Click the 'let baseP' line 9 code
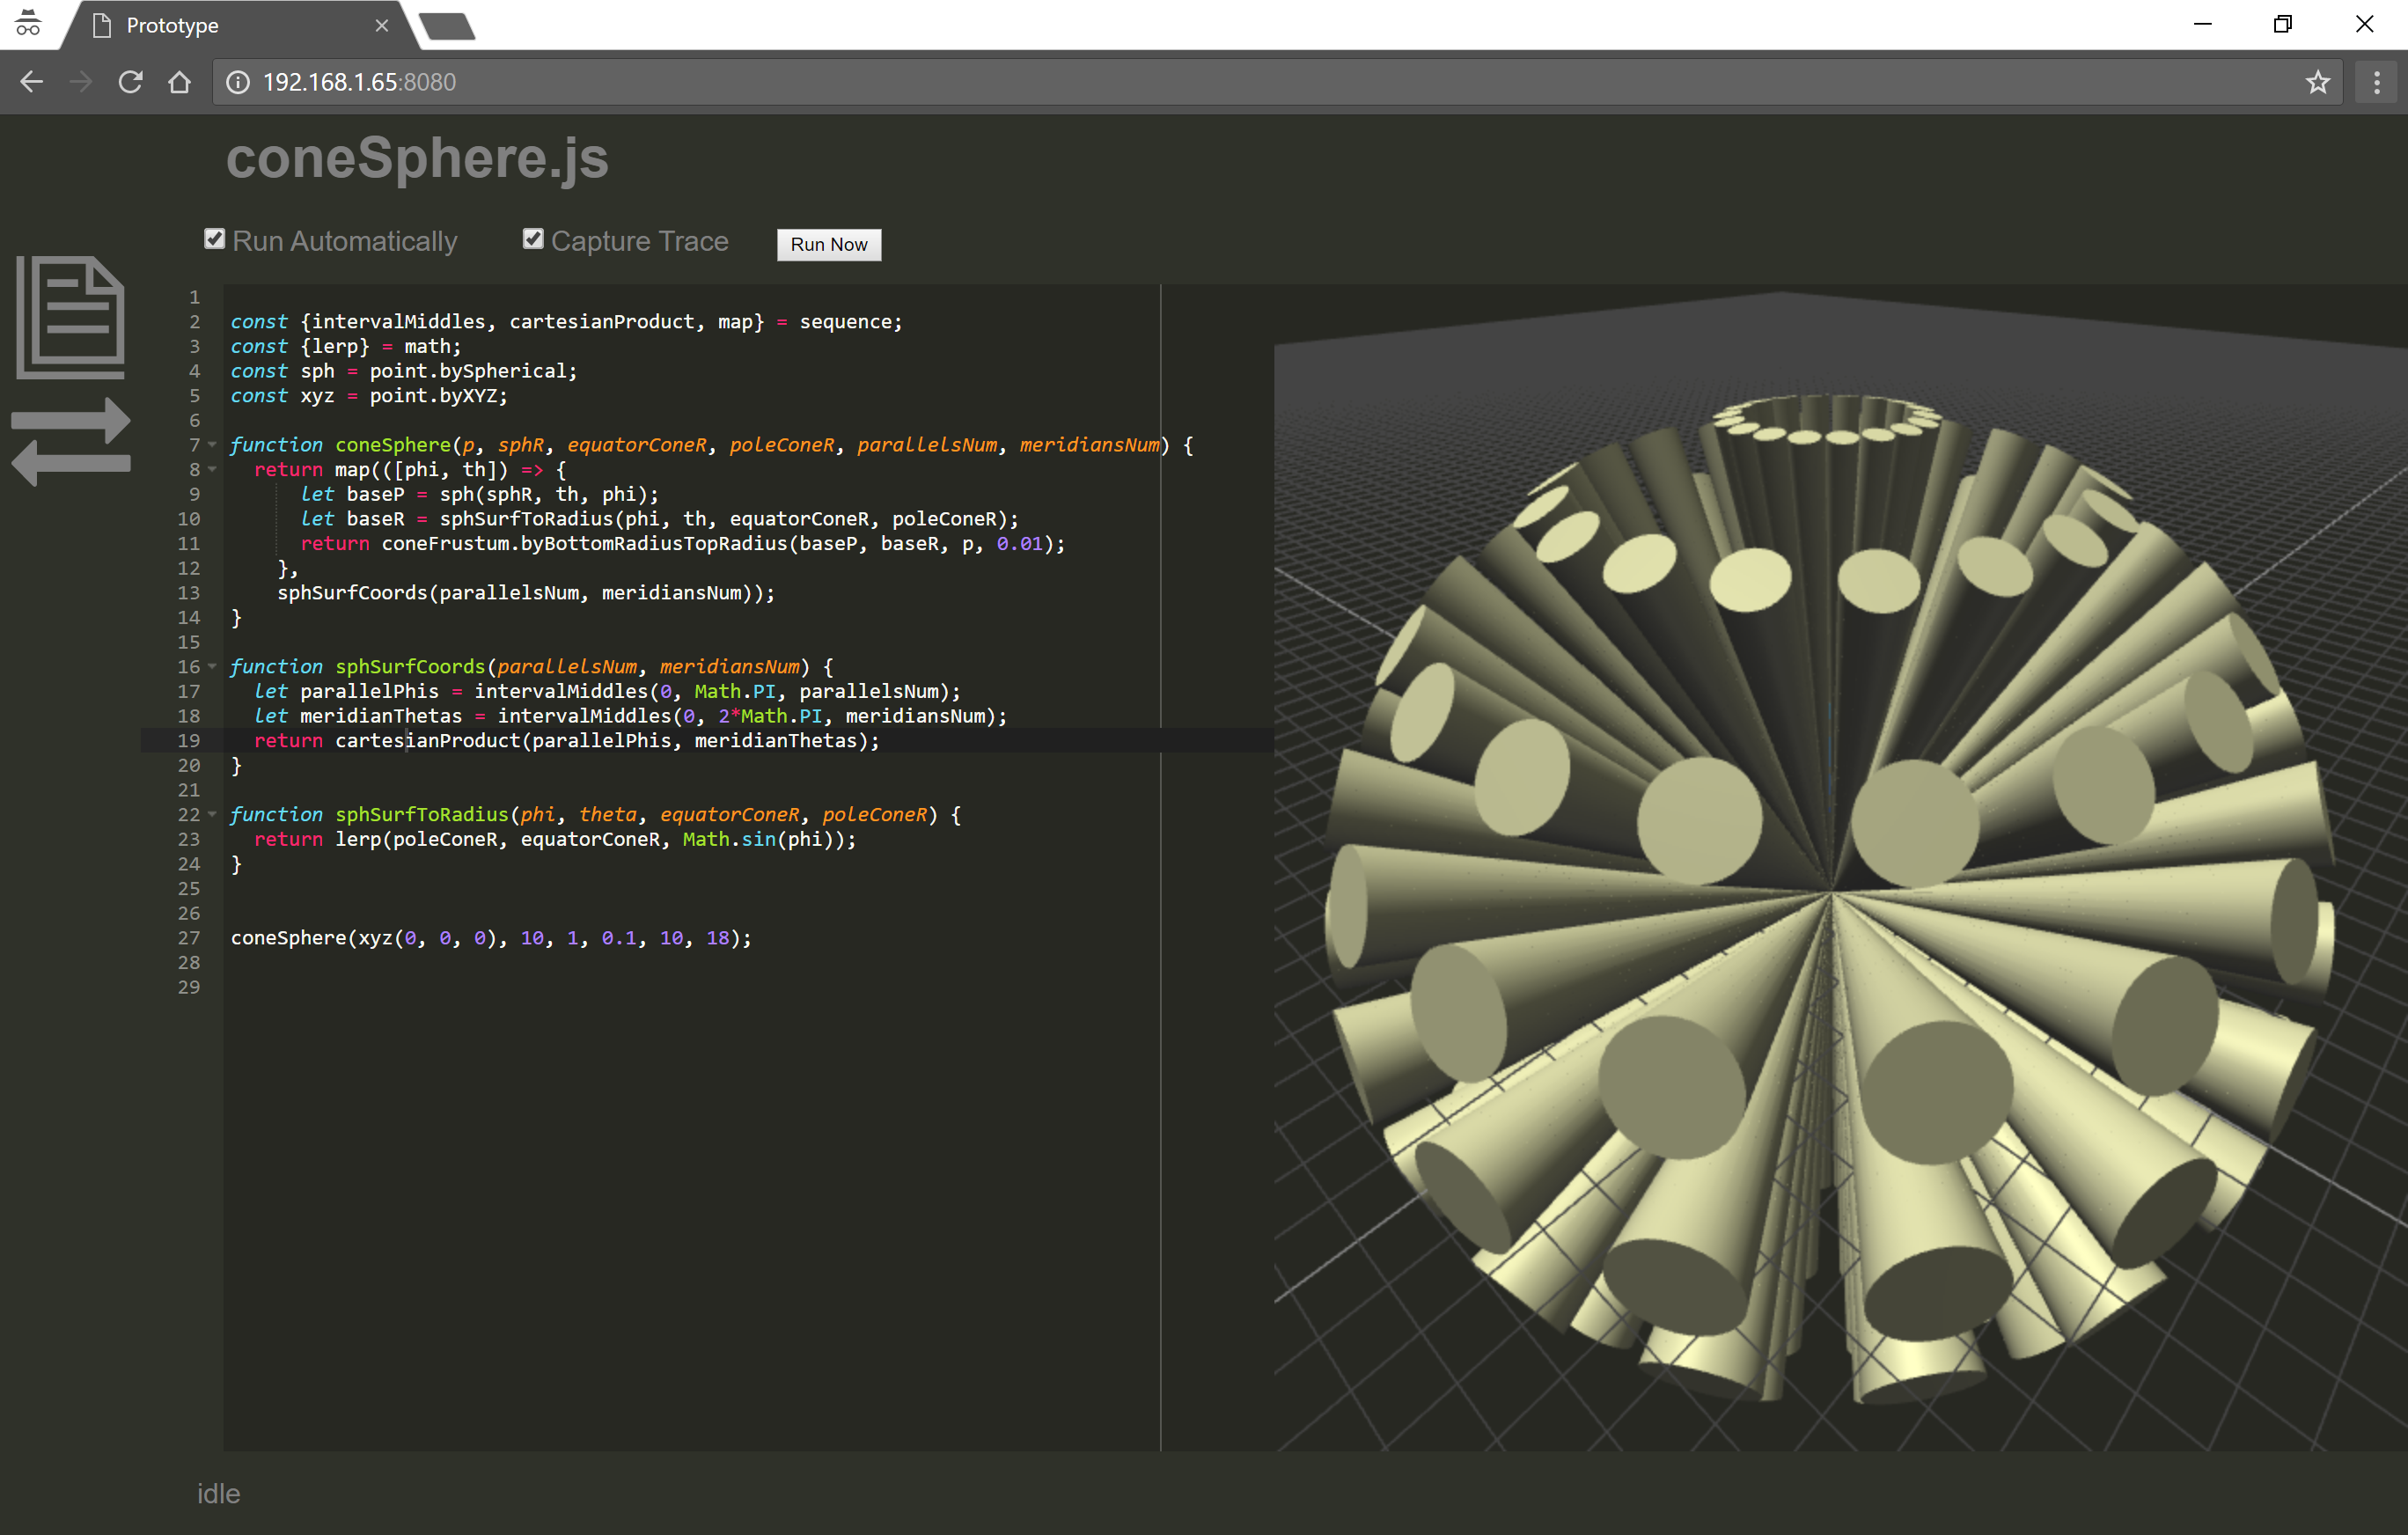Screen dimensions: 2408x1535 480,494
